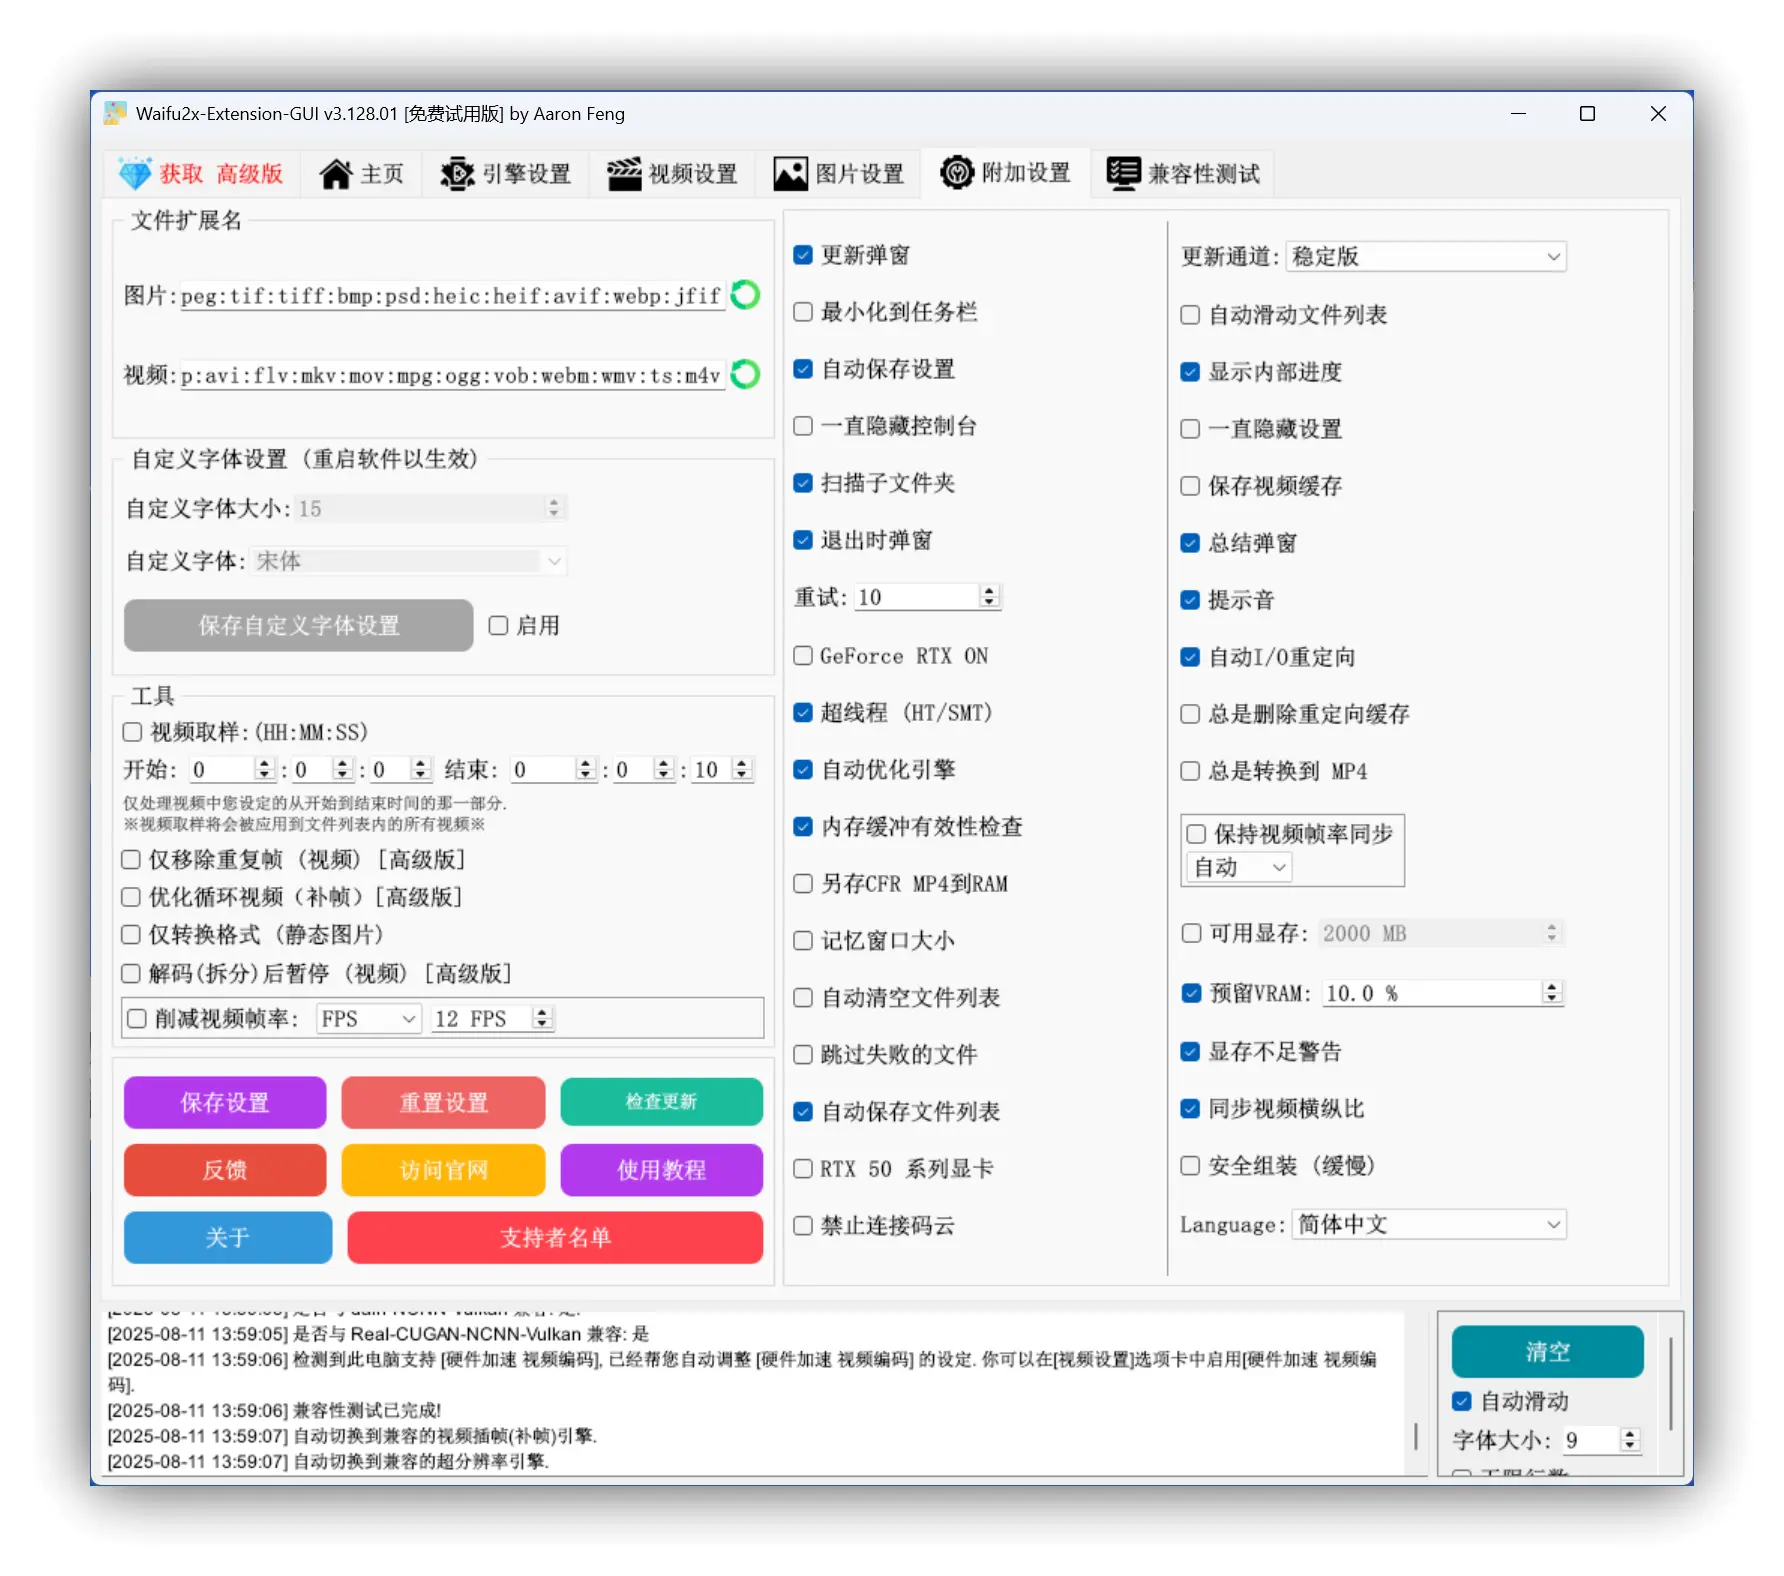Viewport: 1784px width, 1576px height.
Task: Enable 可用显存 checkbox
Action: click(1191, 933)
